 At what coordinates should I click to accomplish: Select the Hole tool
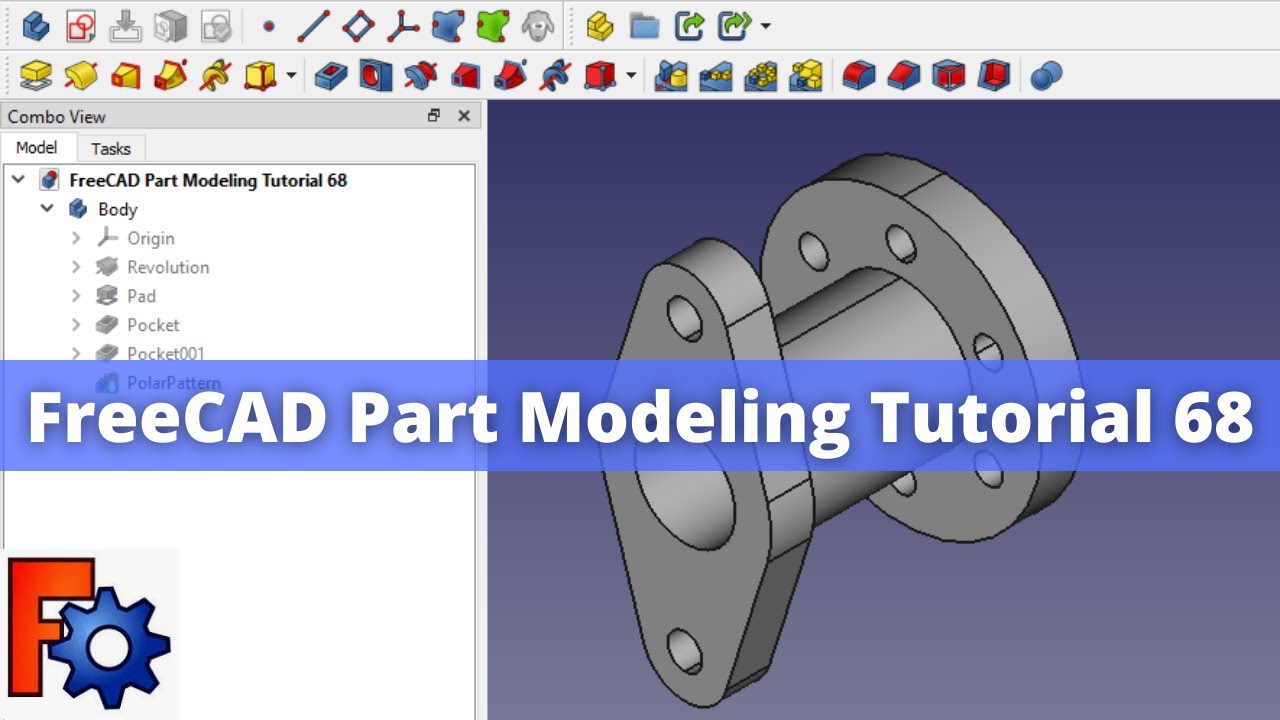tap(376, 75)
